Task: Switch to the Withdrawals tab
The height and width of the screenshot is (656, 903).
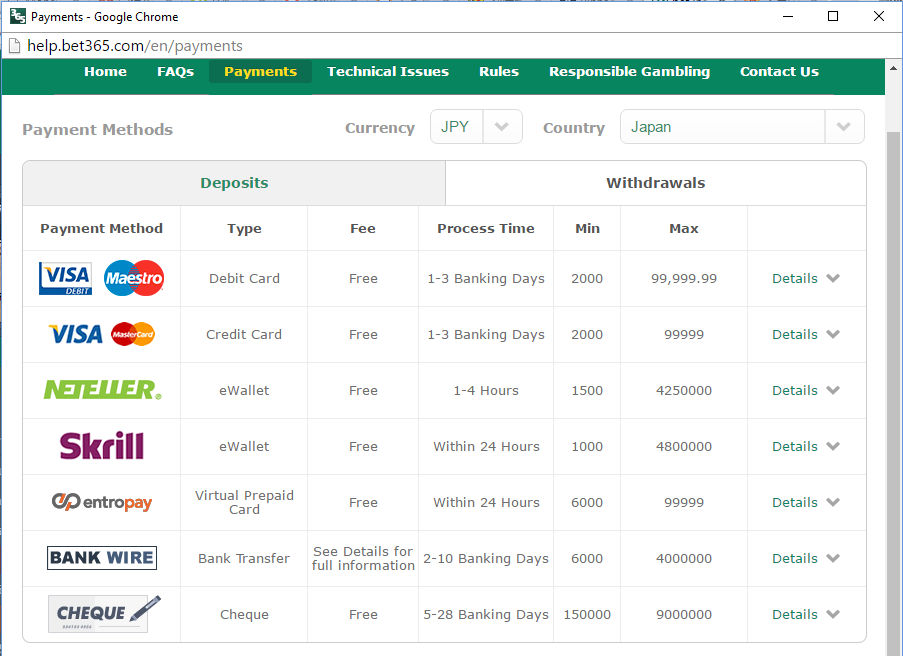Action: [x=655, y=183]
